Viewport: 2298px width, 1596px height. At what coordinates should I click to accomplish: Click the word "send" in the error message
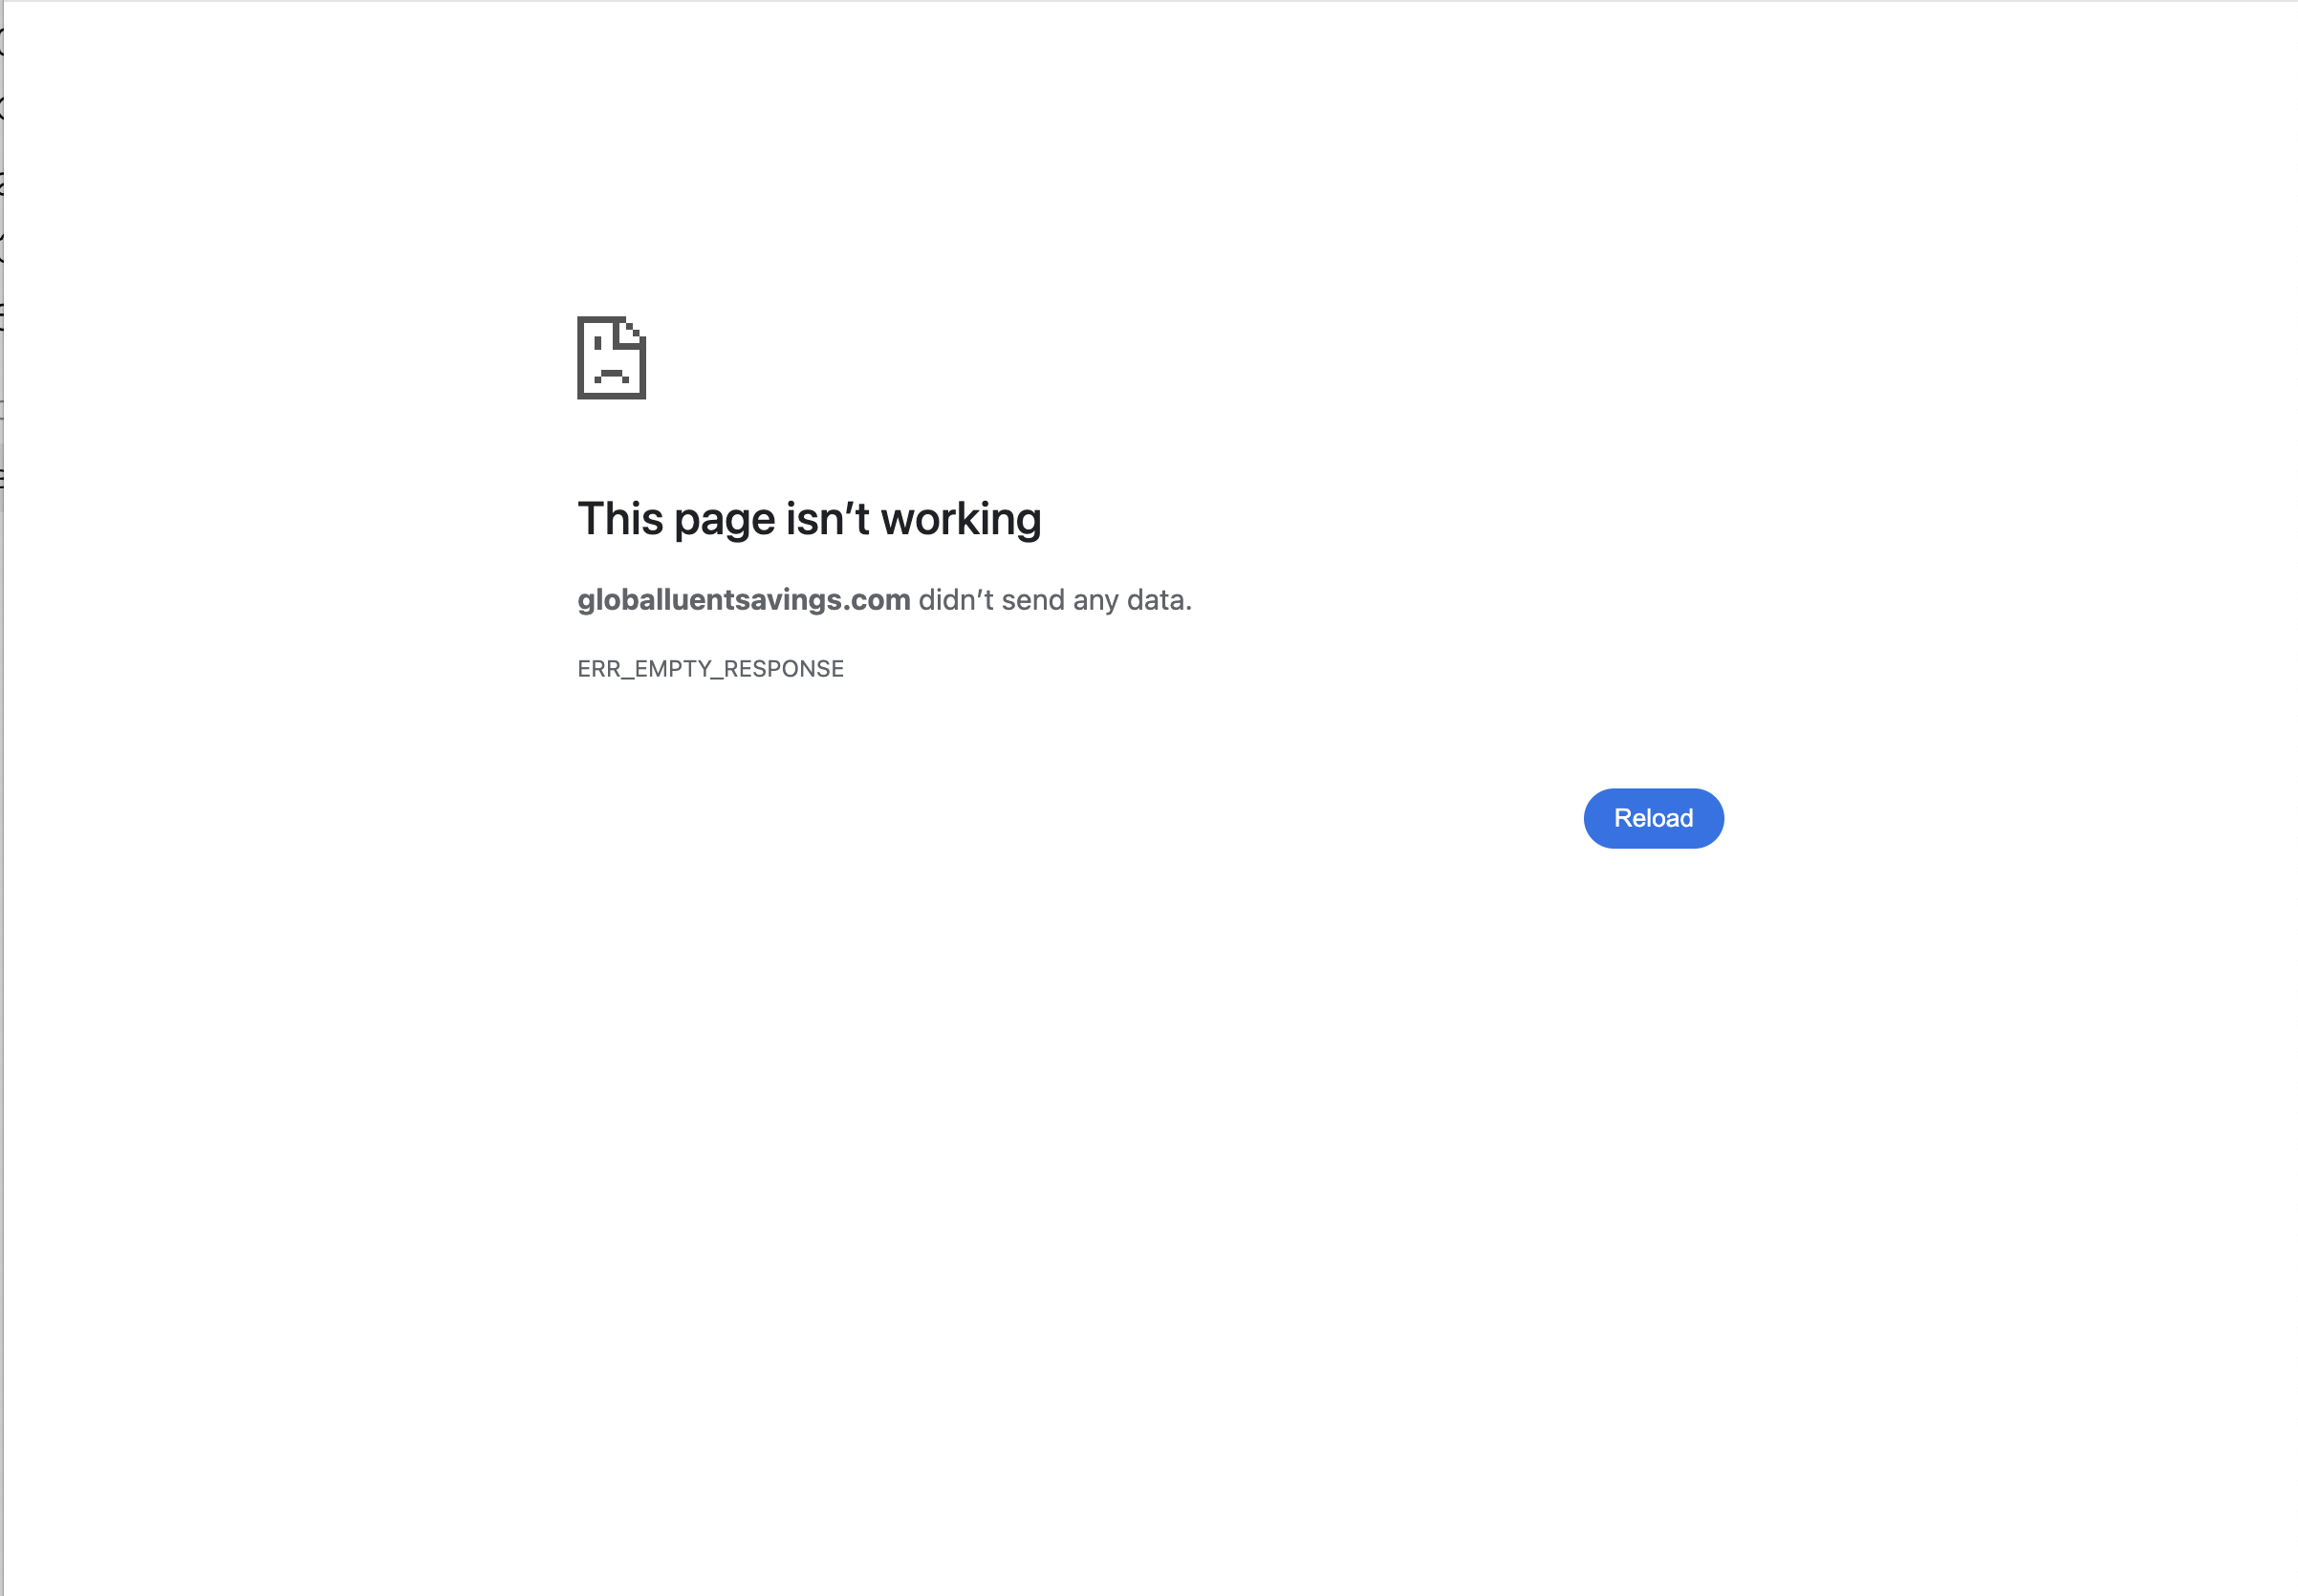pyautogui.click(x=1033, y=600)
